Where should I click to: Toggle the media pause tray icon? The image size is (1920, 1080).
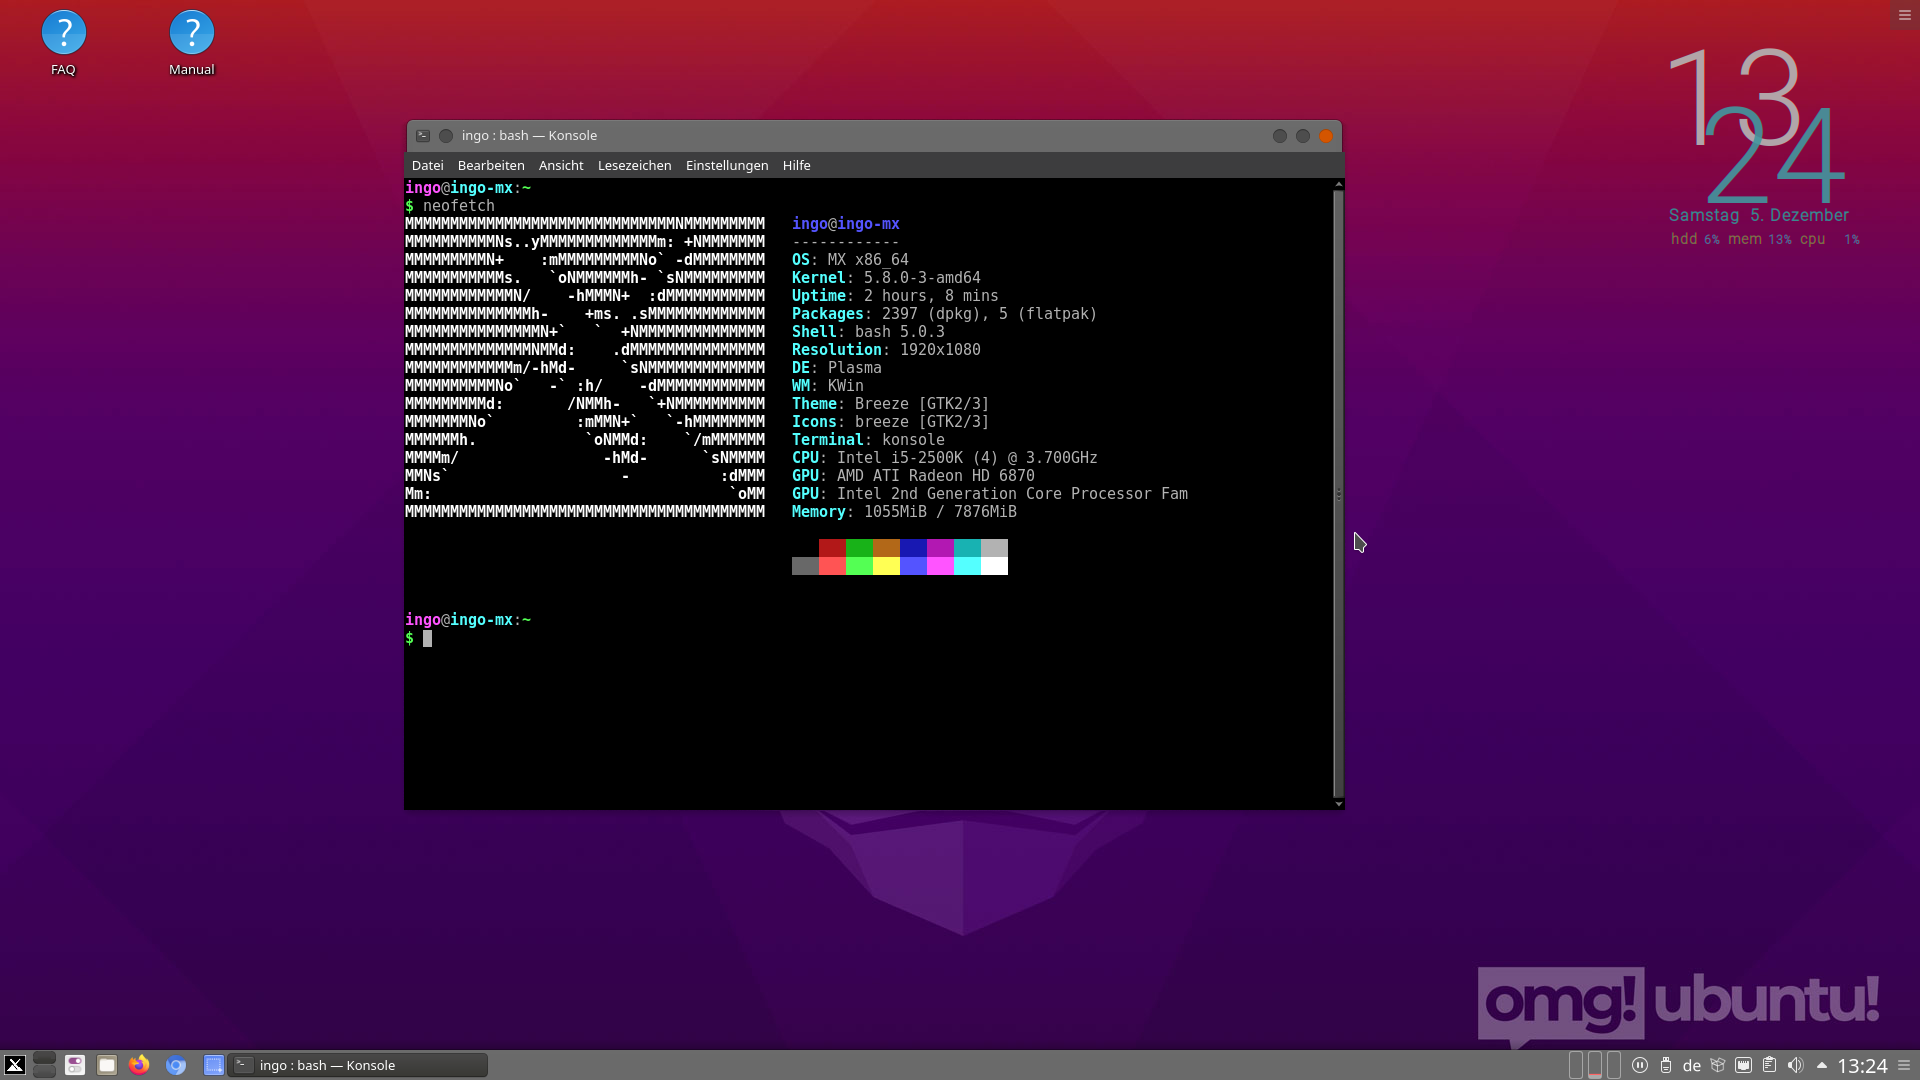1639,1065
